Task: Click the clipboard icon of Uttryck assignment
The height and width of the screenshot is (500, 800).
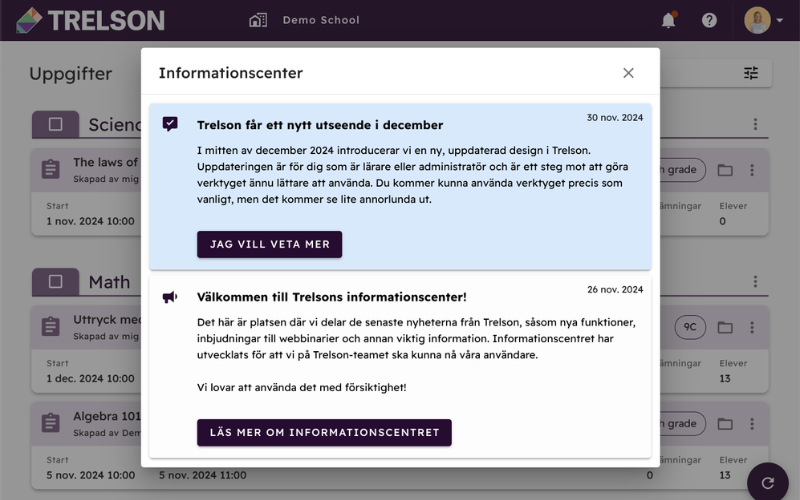Action: [x=51, y=327]
